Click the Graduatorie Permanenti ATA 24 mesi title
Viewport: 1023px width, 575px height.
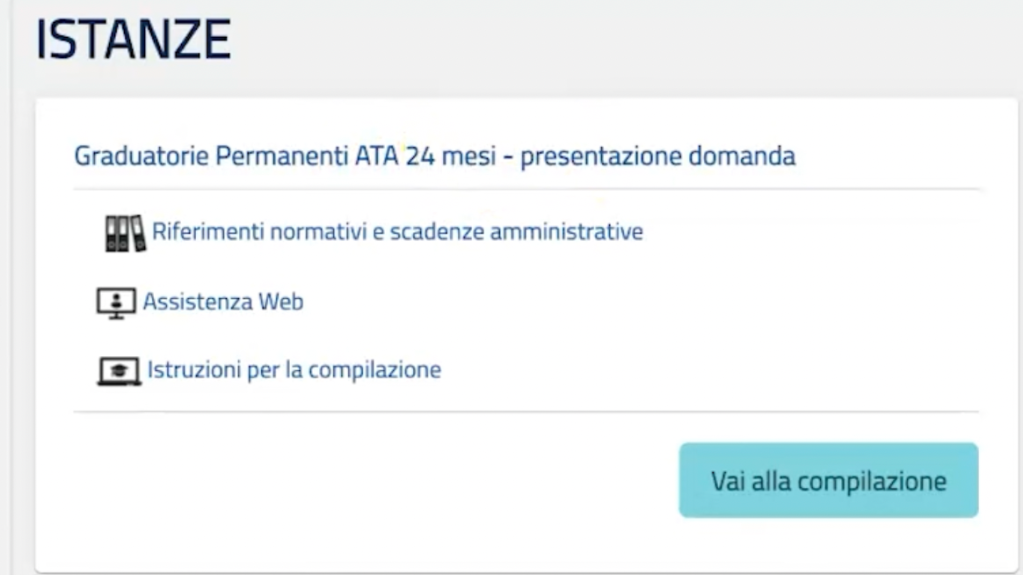click(434, 157)
